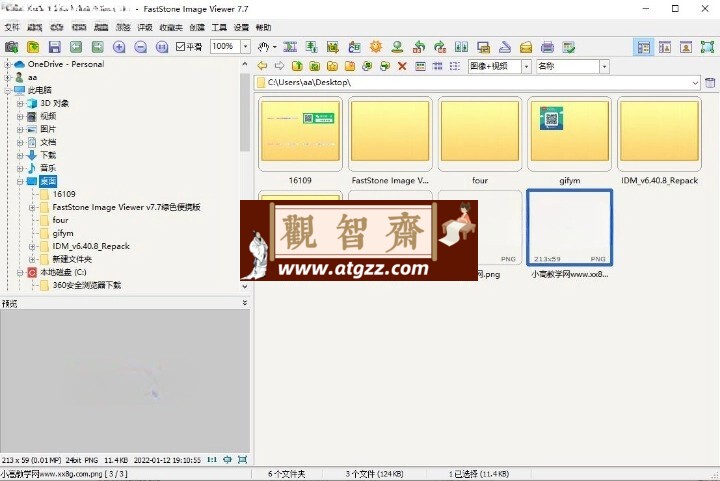Click the printer toolbar icon
The width and height of the screenshot is (720, 481).
547,47
